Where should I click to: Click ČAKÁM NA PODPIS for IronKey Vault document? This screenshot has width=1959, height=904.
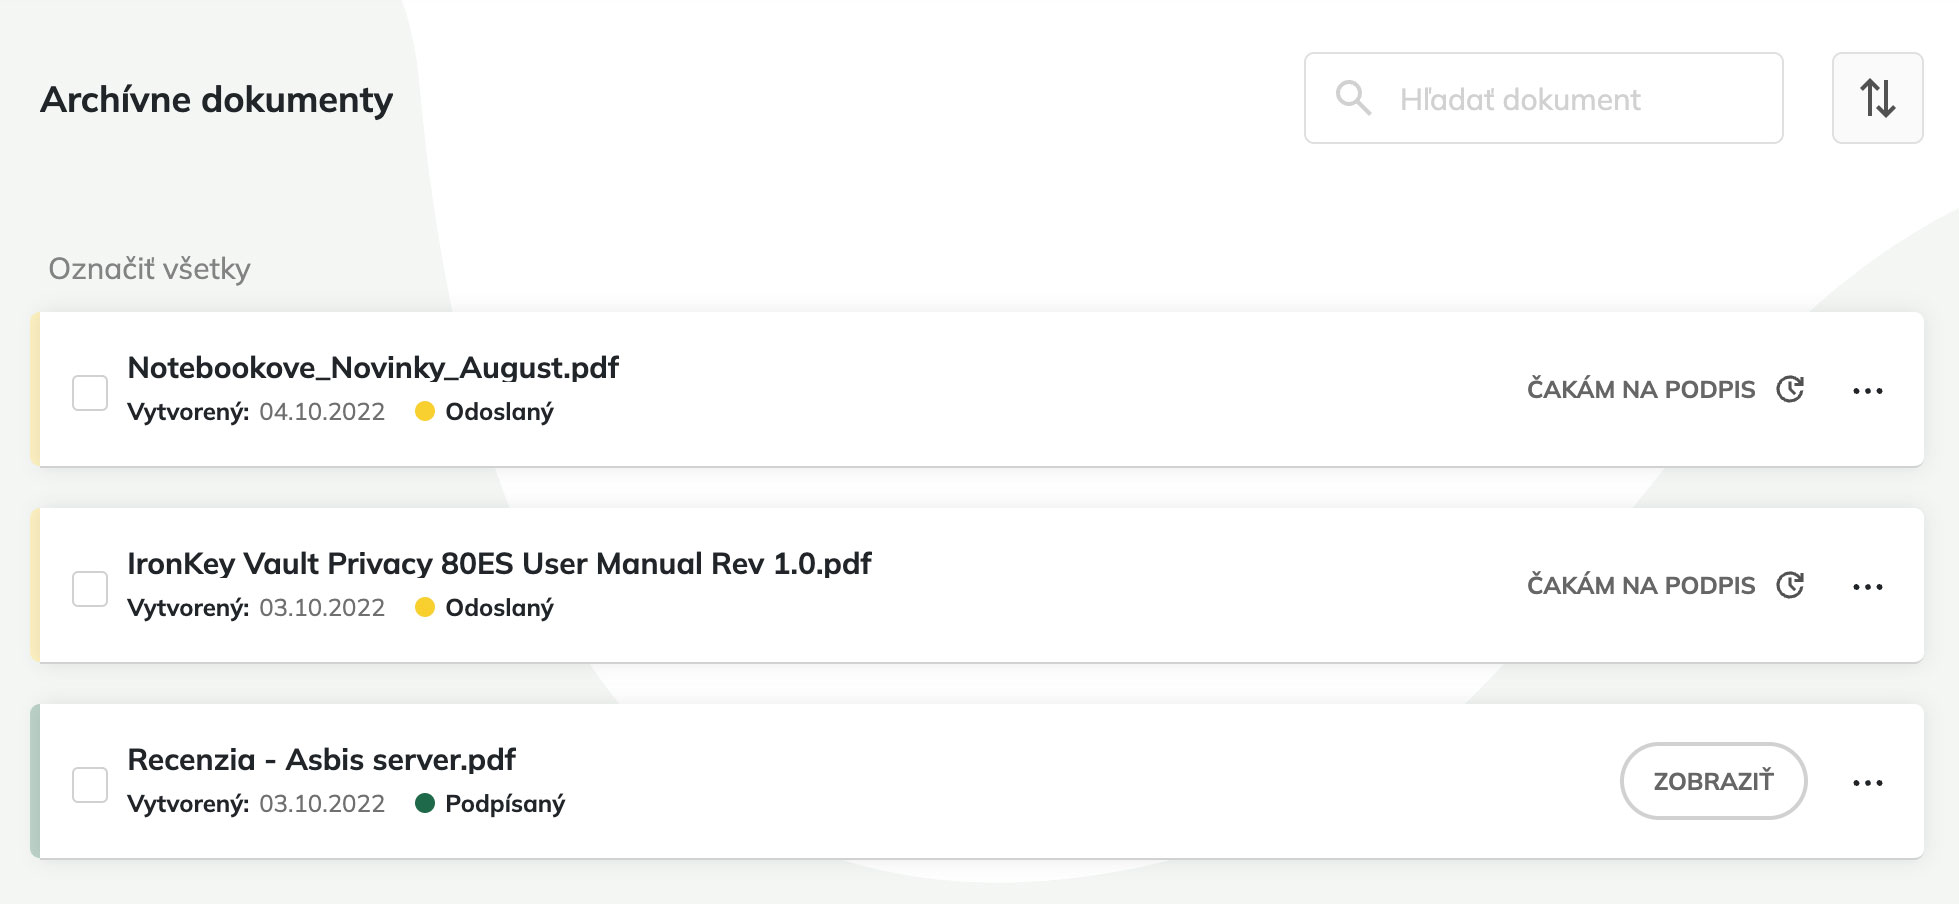1640,585
